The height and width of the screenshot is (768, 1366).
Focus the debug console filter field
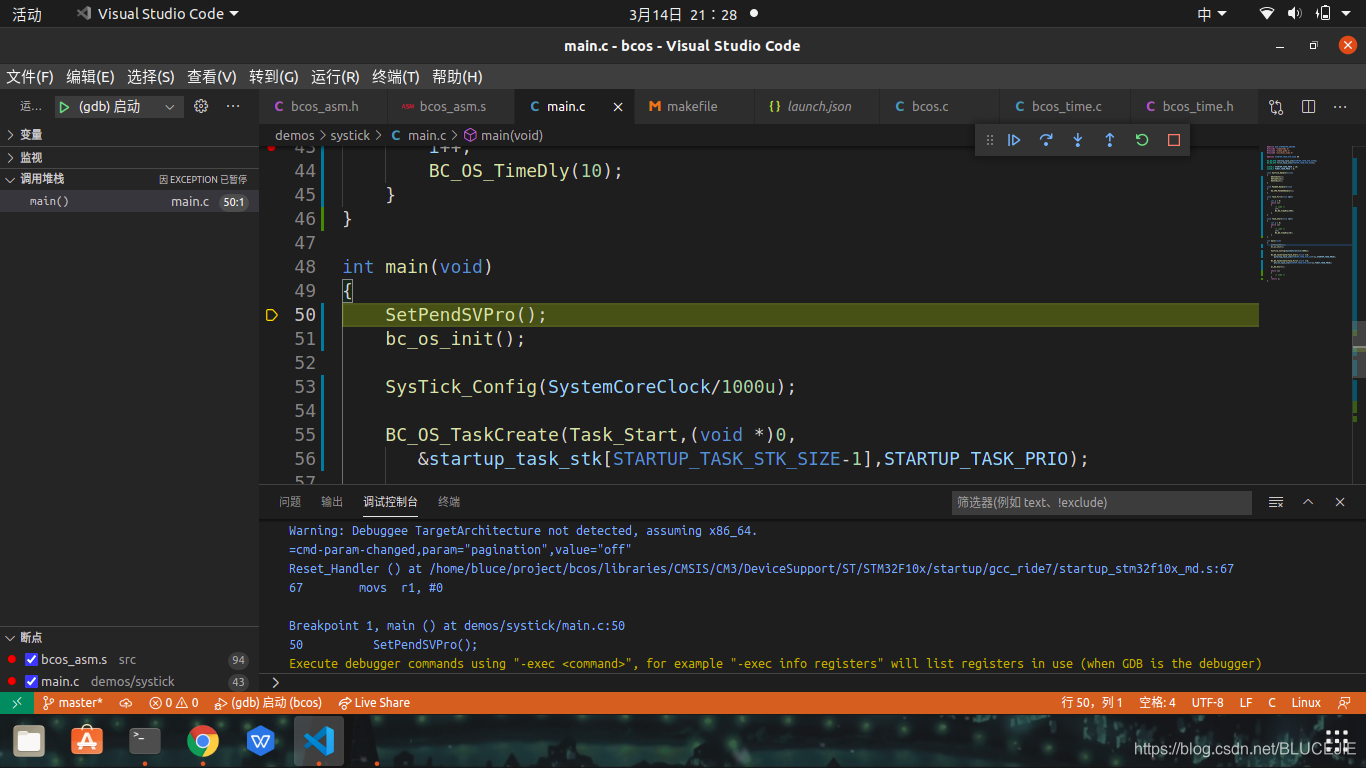(x=1102, y=502)
